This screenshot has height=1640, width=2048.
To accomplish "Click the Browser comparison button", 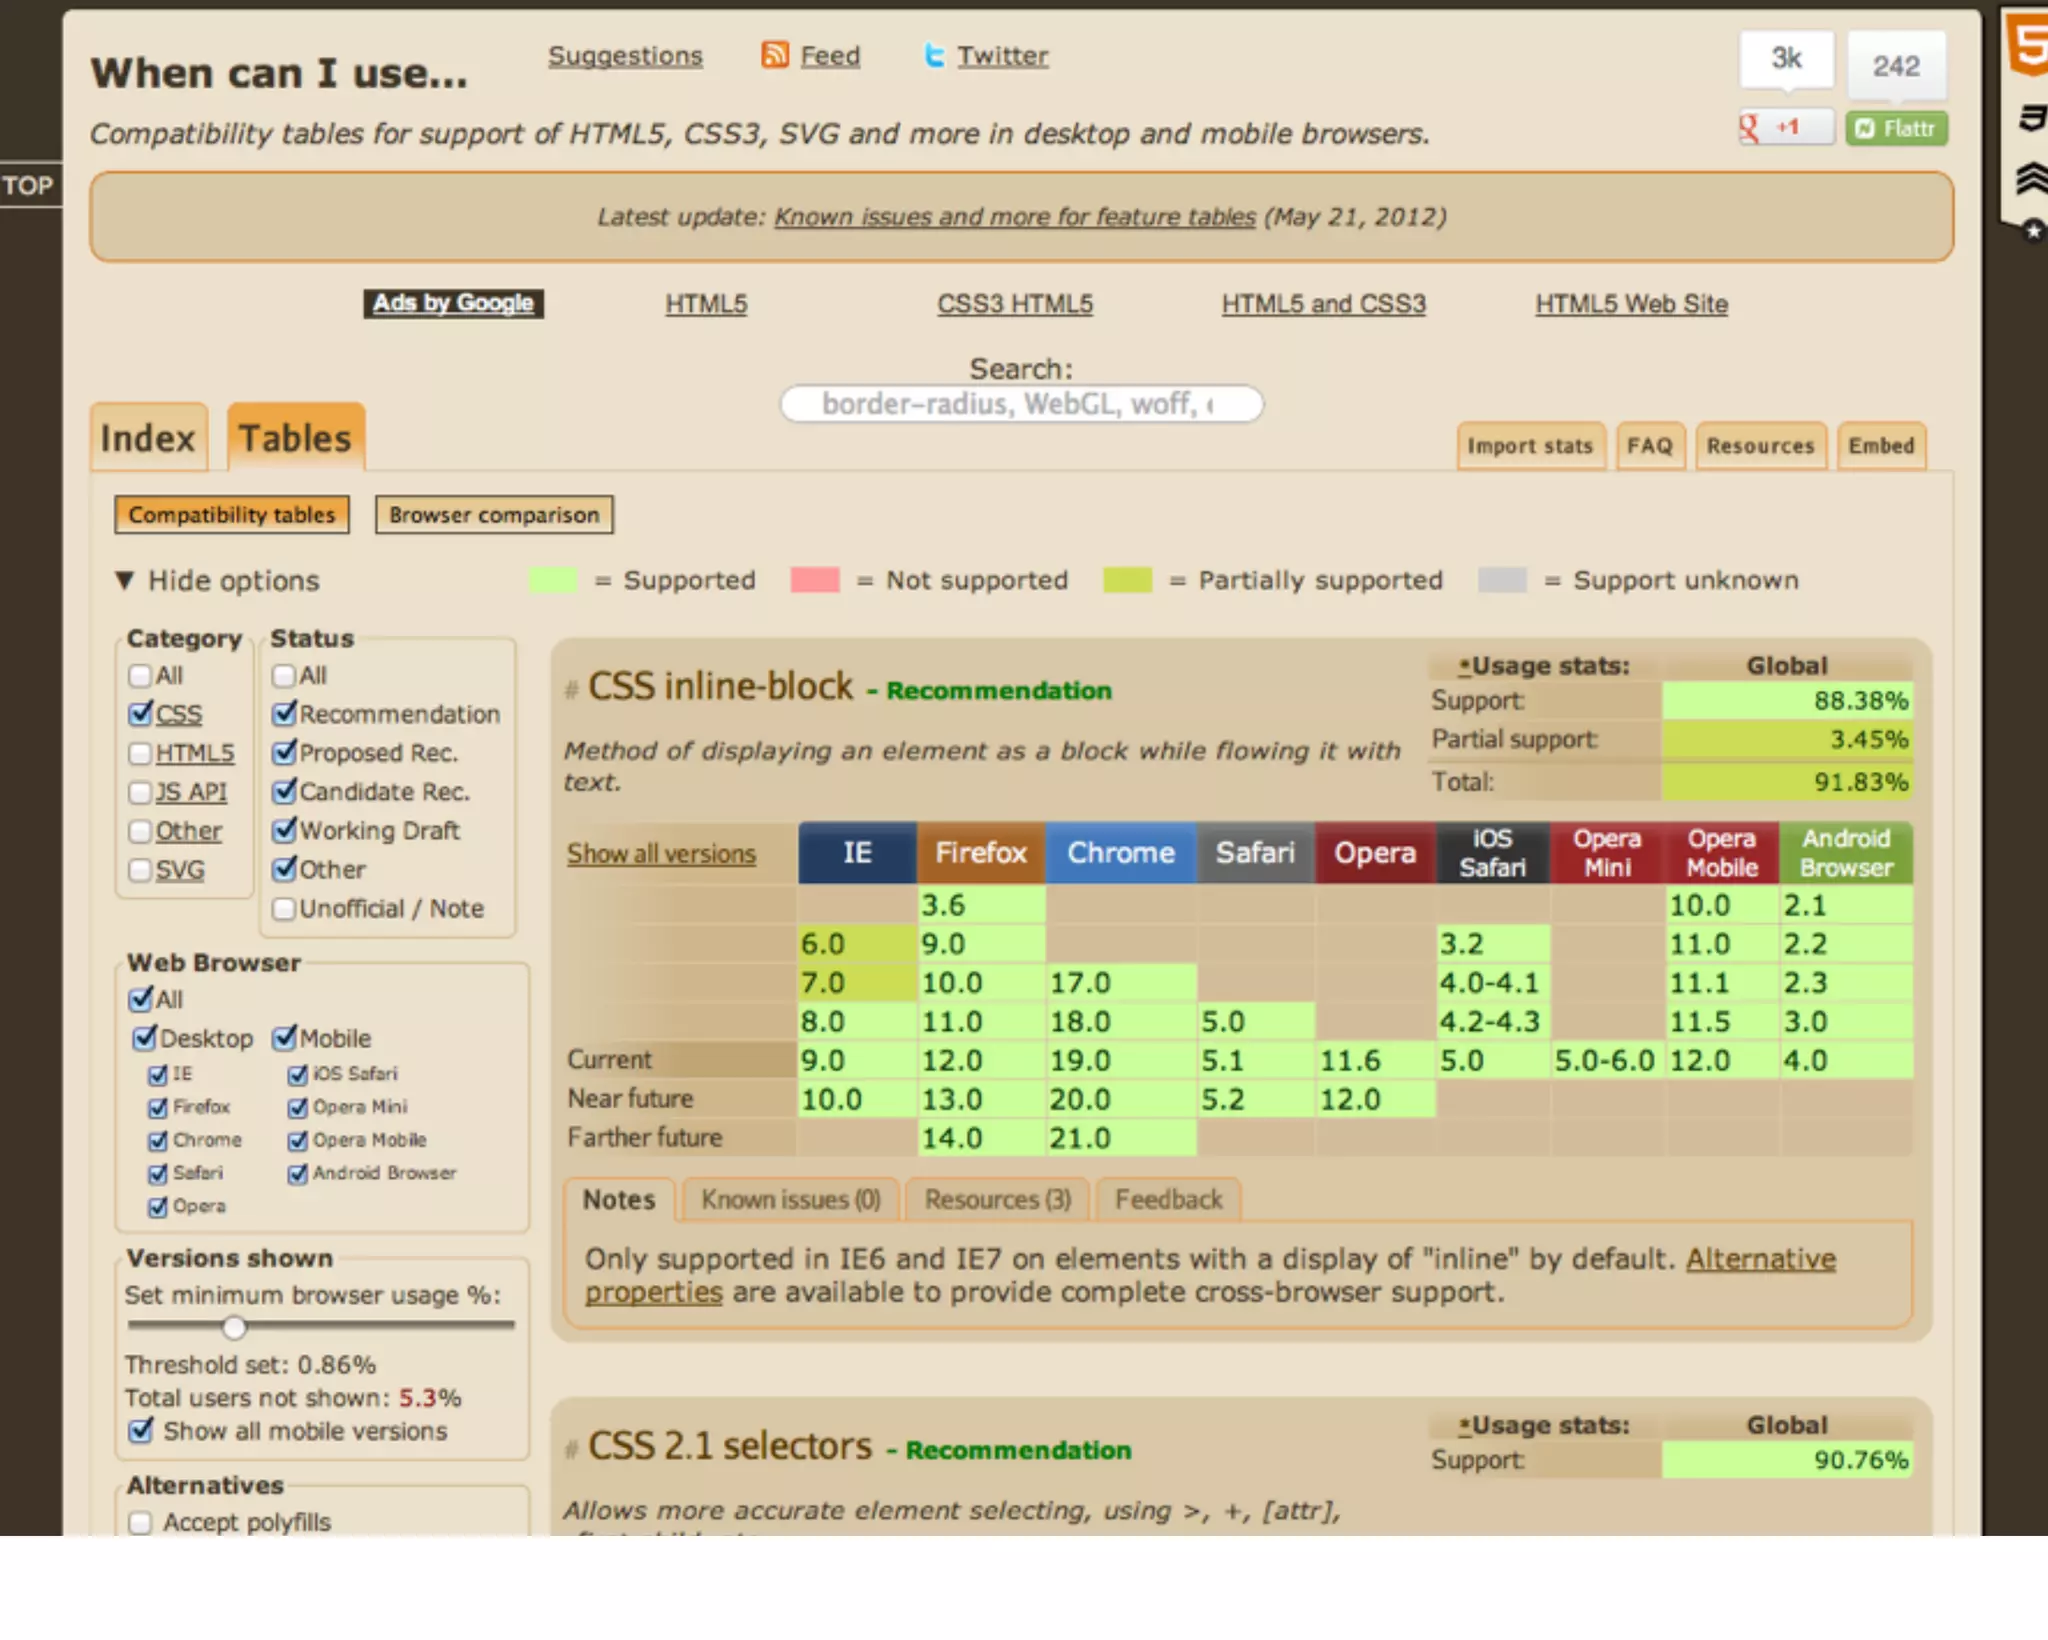I will click(494, 515).
